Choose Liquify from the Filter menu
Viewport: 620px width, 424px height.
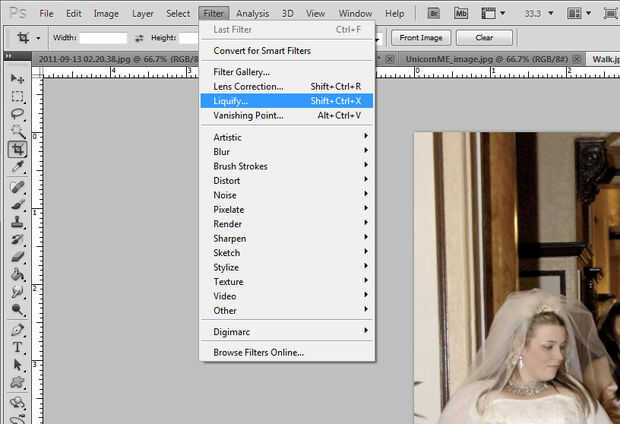point(287,101)
